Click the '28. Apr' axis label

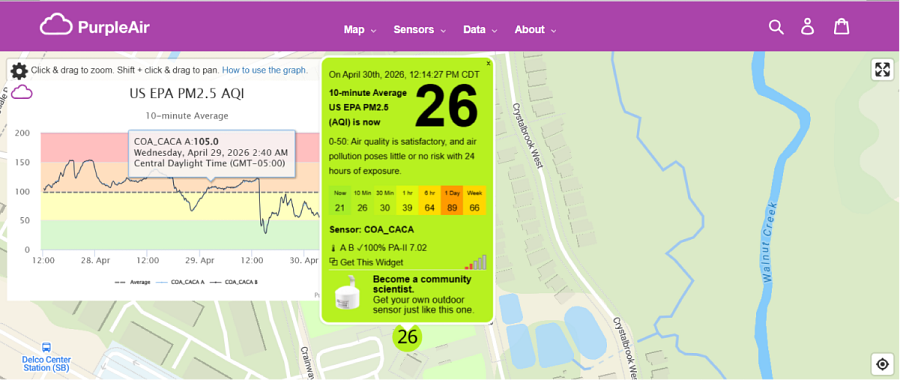[x=96, y=261]
